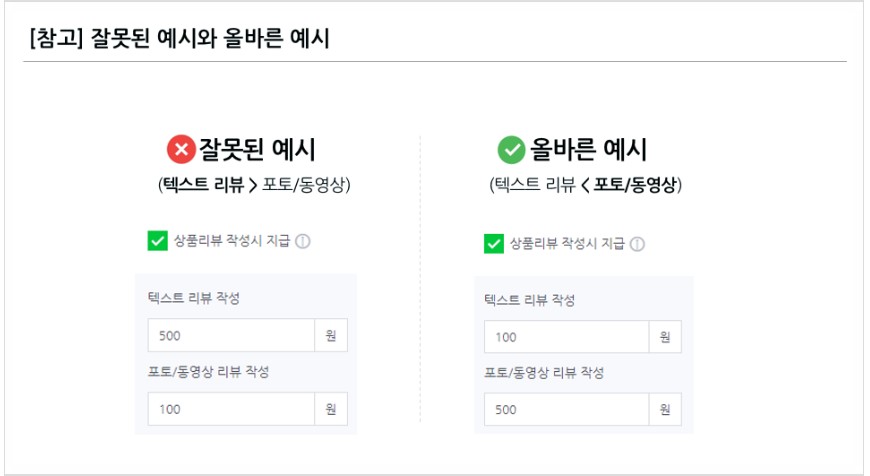Click the (텍스트 리뷰 < 포토/동영상) caption
Screen dimensions: 870x476
(x=586, y=186)
